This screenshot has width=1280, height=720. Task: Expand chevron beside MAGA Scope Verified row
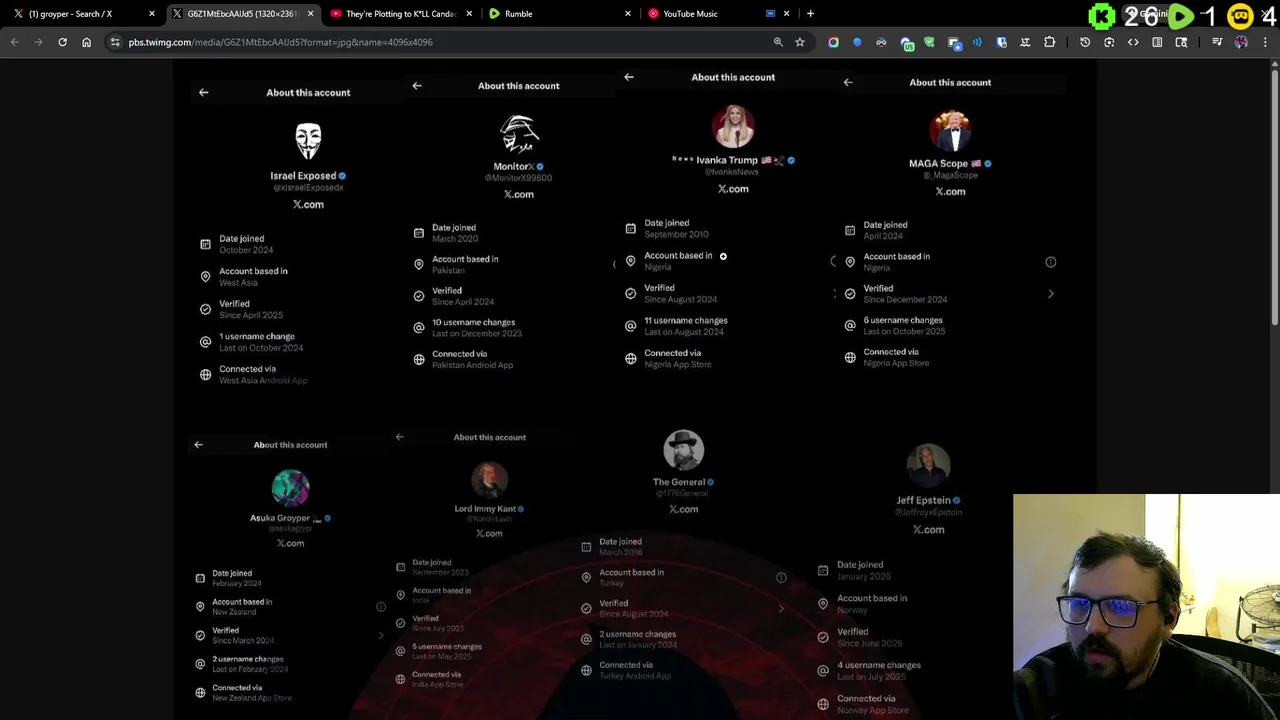(x=1051, y=294)
